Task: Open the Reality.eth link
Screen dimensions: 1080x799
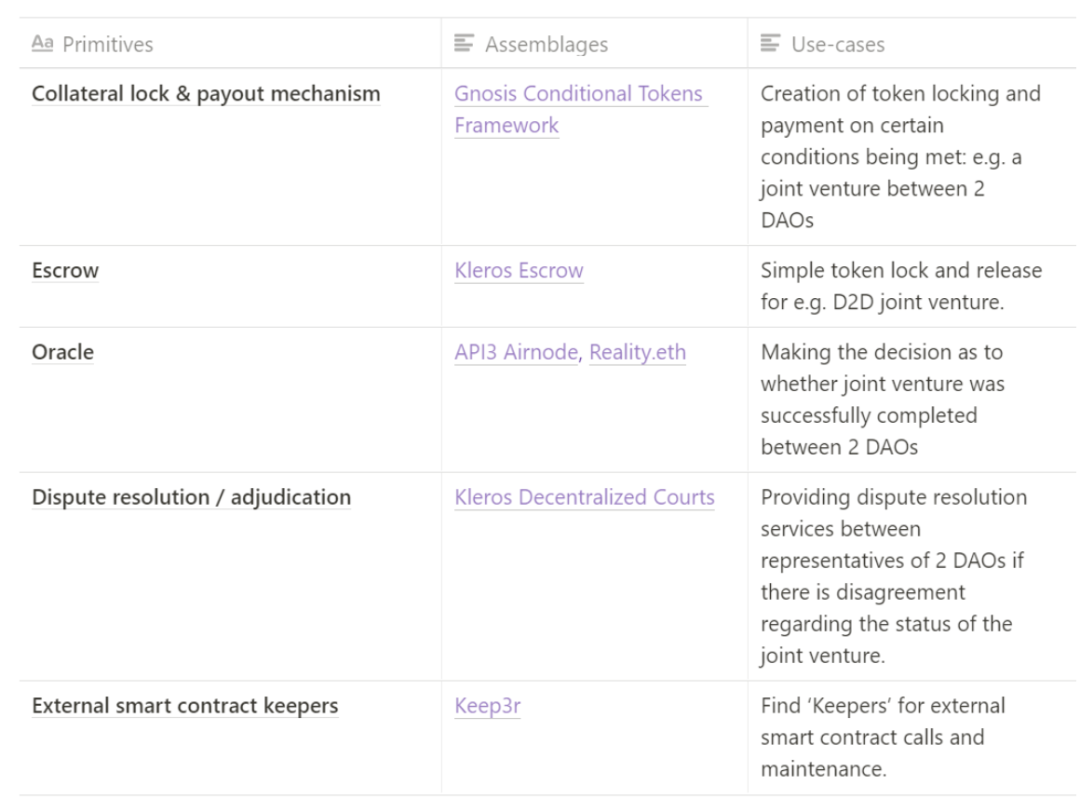Action: (637, 352)
